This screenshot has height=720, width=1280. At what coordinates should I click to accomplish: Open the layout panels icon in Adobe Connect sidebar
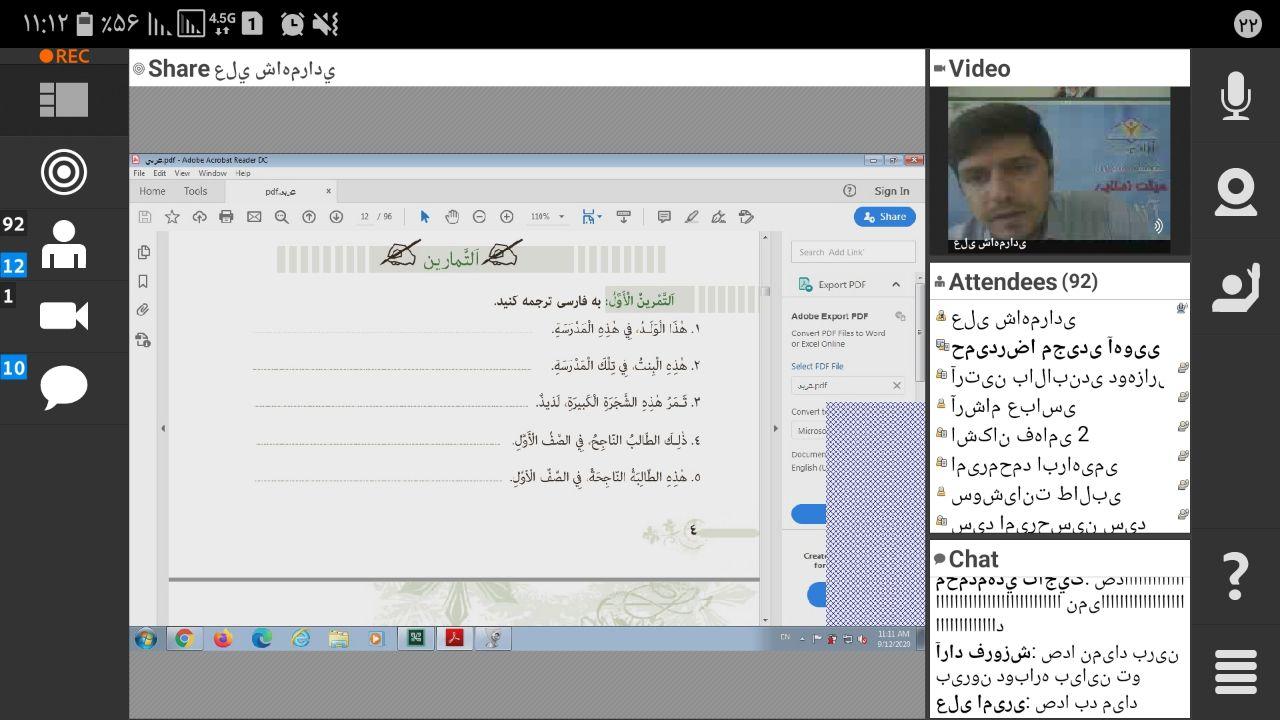click(x=64, y=100)
